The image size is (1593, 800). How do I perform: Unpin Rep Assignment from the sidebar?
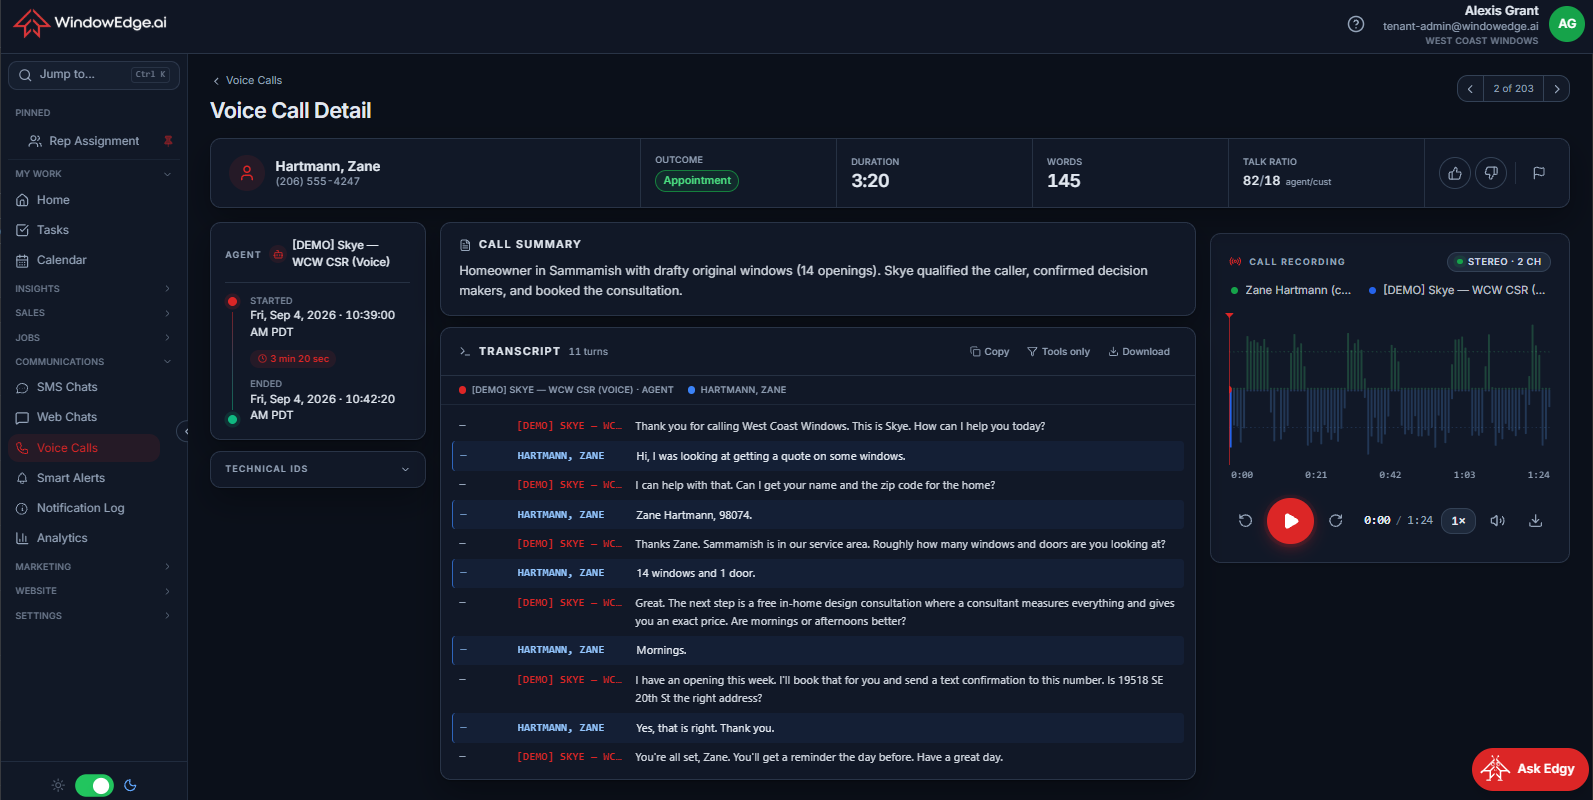[x=168, y=141]
